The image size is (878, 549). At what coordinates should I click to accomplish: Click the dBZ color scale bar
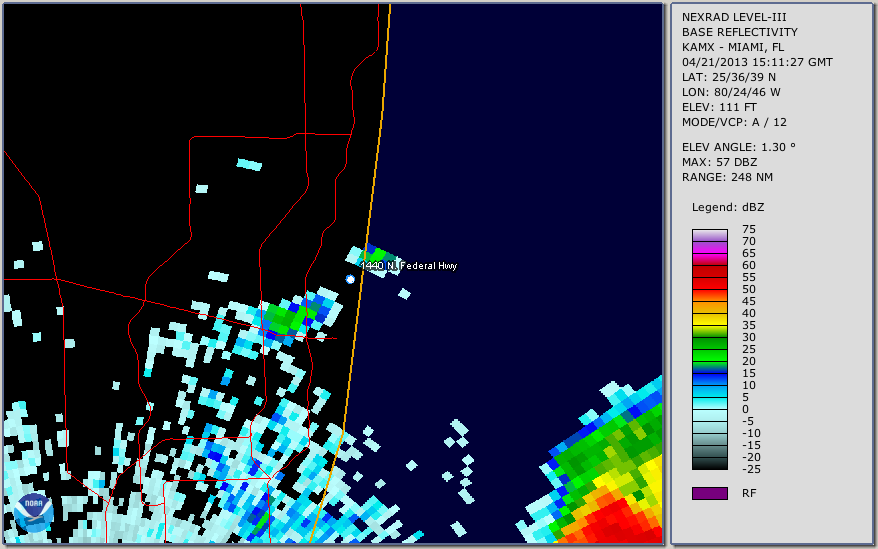709,349
